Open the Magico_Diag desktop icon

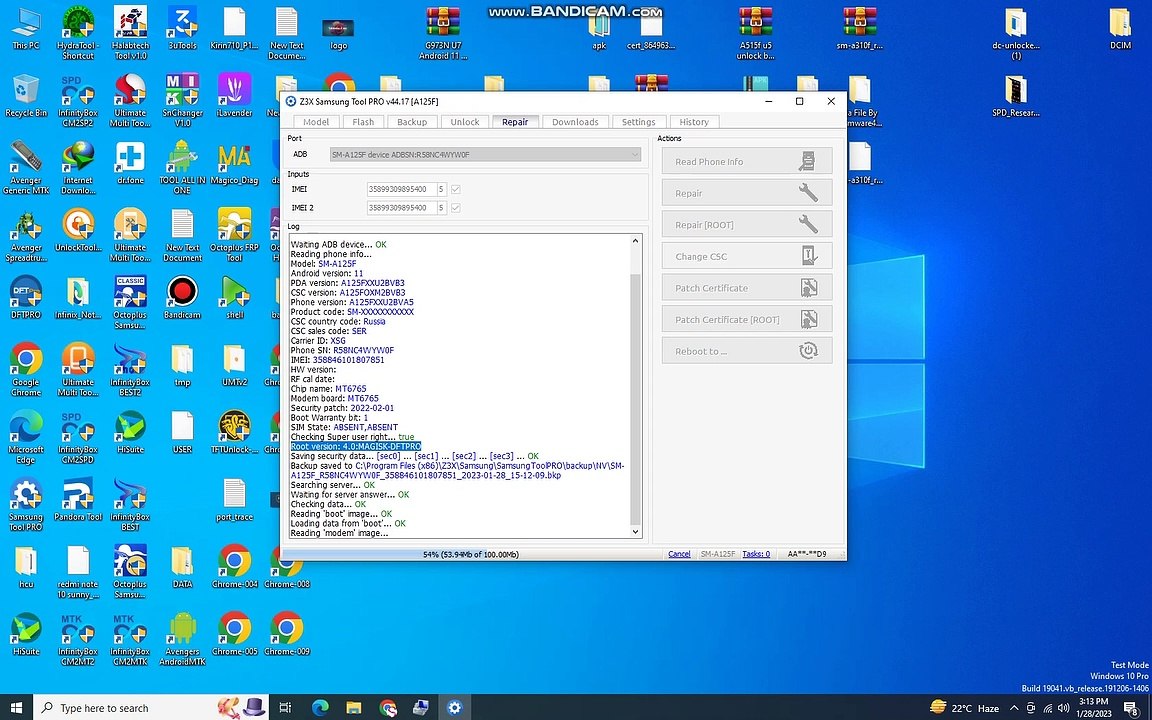point(234,163)
